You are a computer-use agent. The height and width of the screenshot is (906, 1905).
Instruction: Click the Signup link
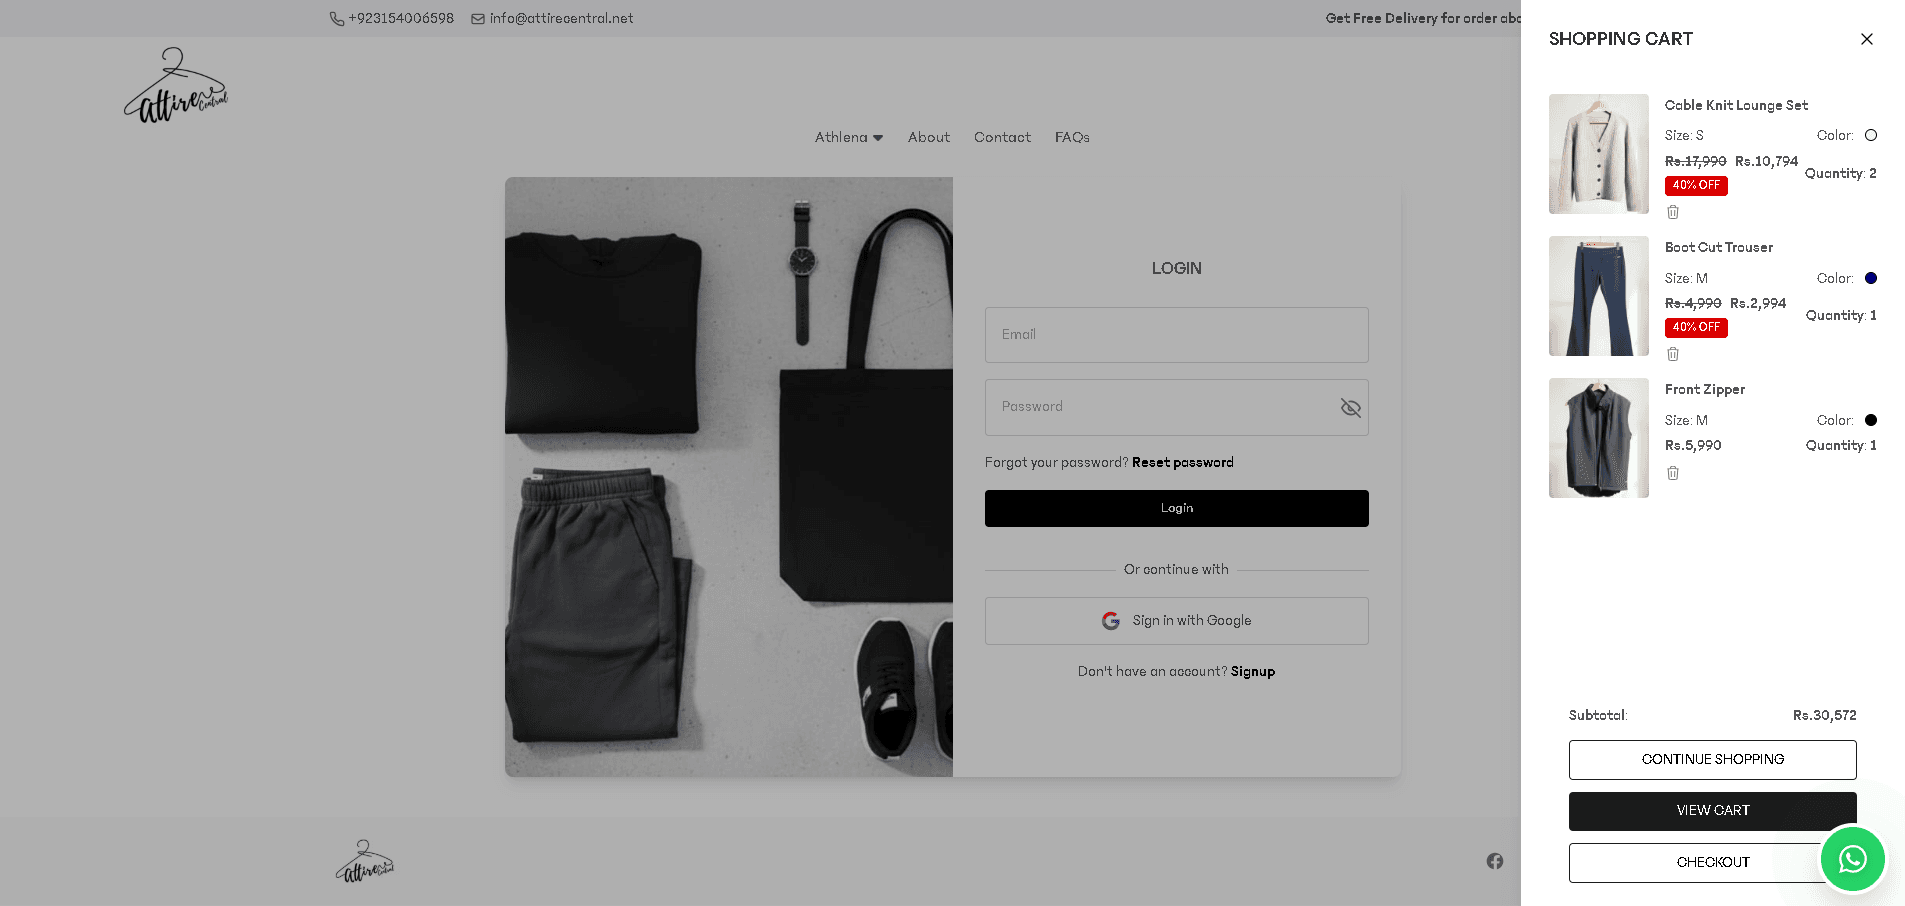(1253, 671)
